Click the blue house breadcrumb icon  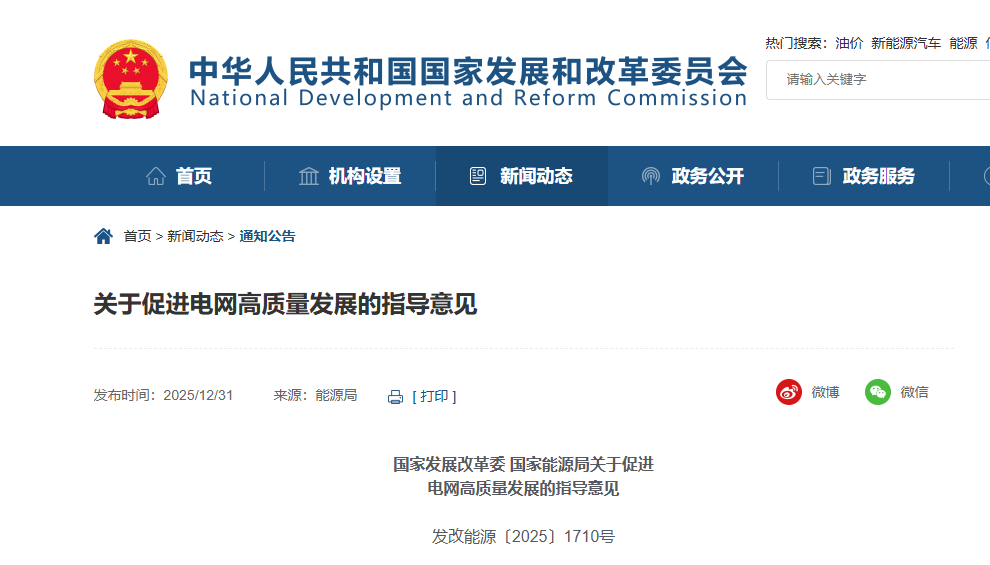(103, 236)
